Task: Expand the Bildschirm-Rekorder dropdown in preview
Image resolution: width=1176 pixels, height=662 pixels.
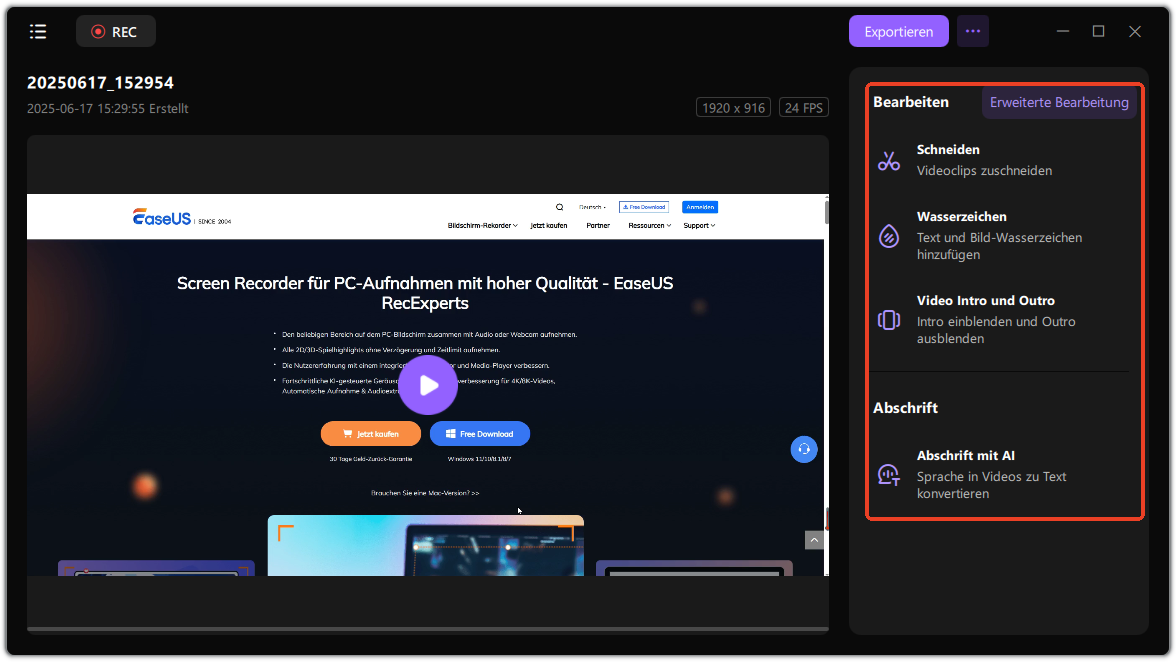Action: point(482,226)
